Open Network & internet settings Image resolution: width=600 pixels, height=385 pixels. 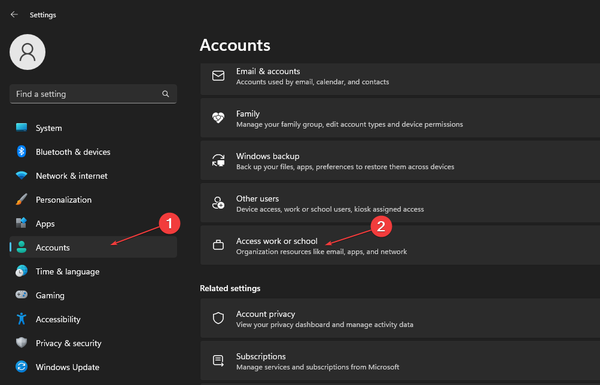pyautogui.click(x=93, y=176)
